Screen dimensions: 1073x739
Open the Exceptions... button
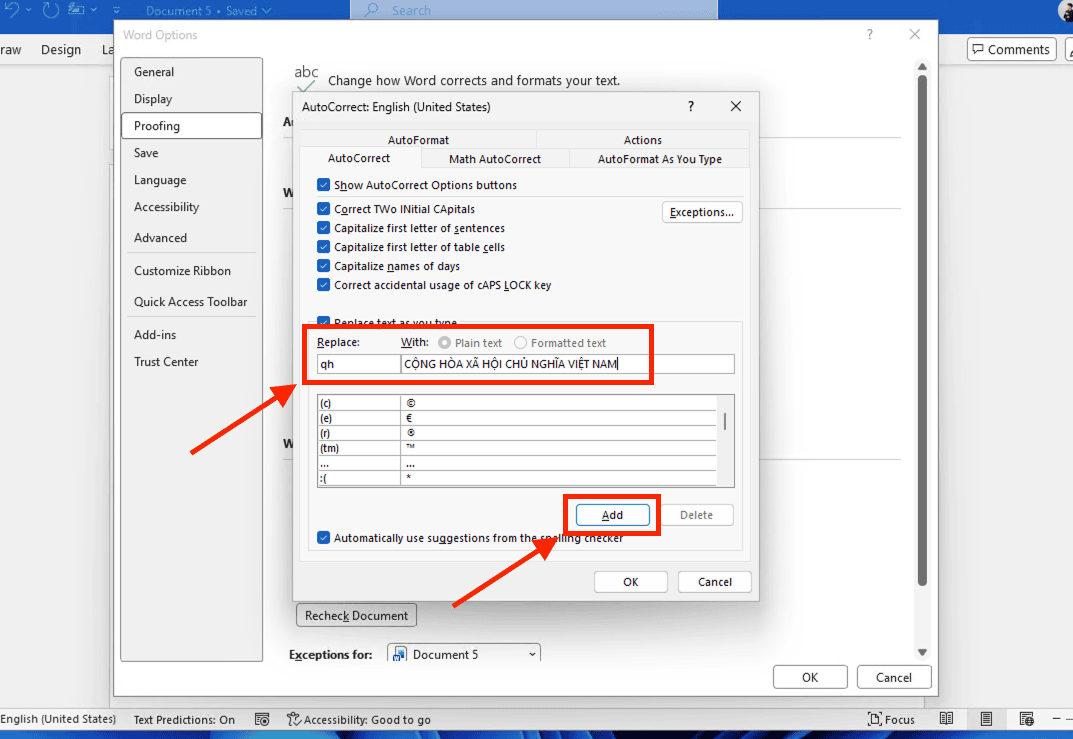[703, 212]
